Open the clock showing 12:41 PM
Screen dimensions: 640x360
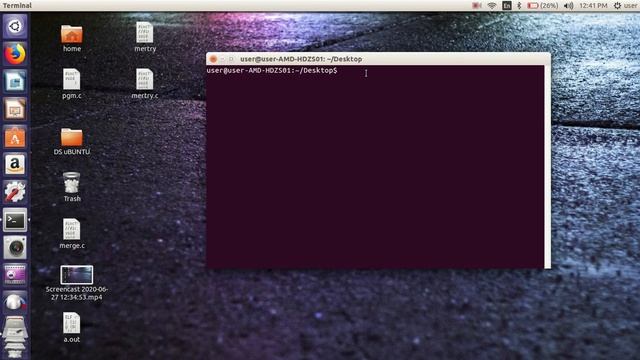[593, 6]
